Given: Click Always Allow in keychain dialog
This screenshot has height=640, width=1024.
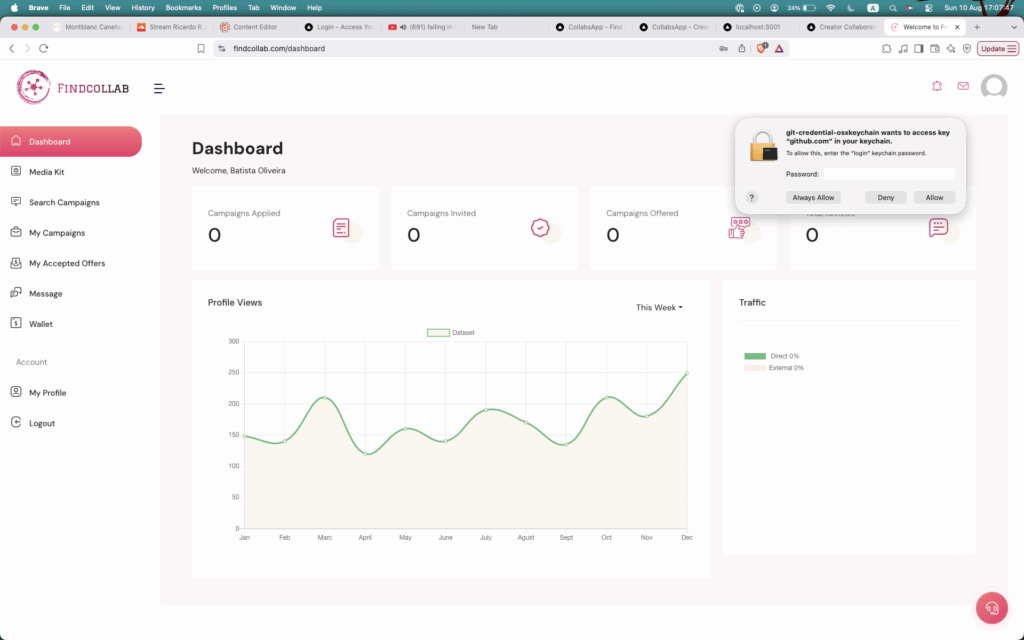Looking at the screenshot, I should click(x=813, y=197).
